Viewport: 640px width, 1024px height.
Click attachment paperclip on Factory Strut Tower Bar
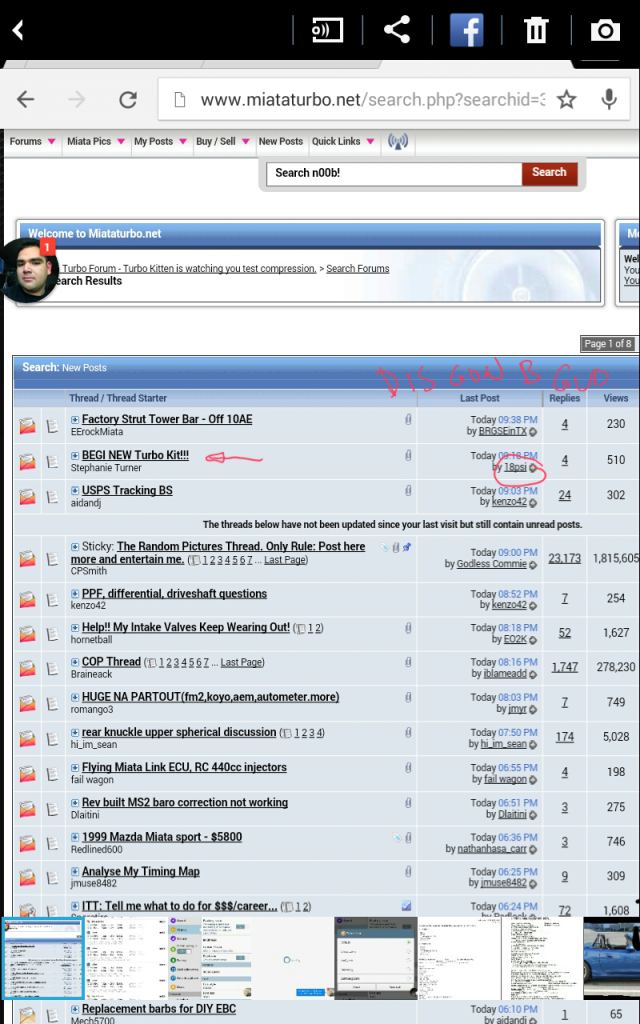(408, 419)
